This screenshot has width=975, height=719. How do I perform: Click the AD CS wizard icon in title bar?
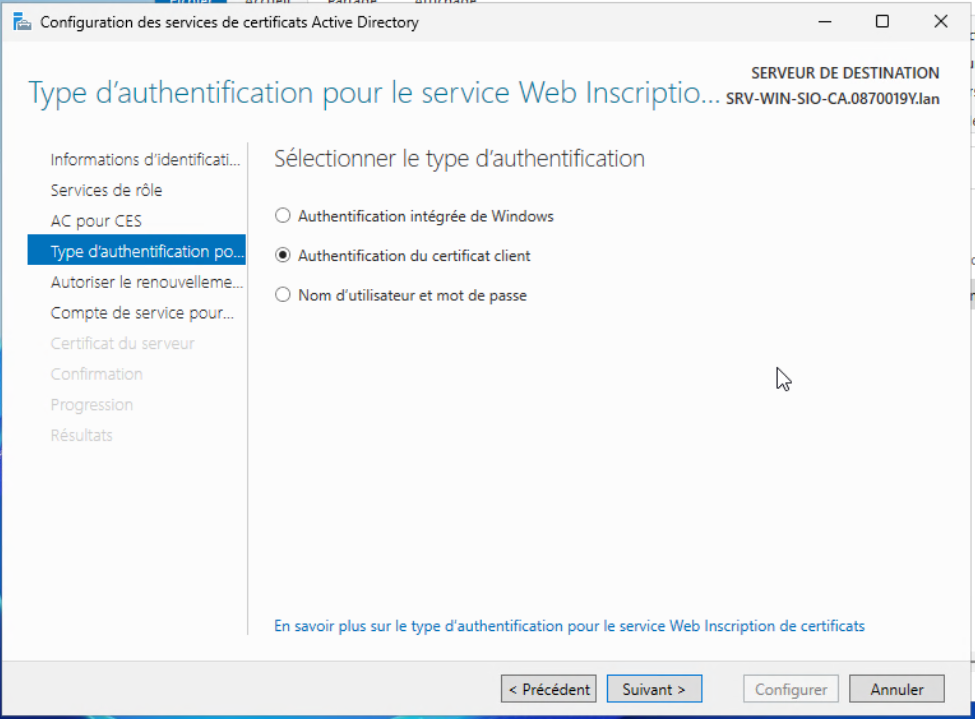(x=22, y=22)
